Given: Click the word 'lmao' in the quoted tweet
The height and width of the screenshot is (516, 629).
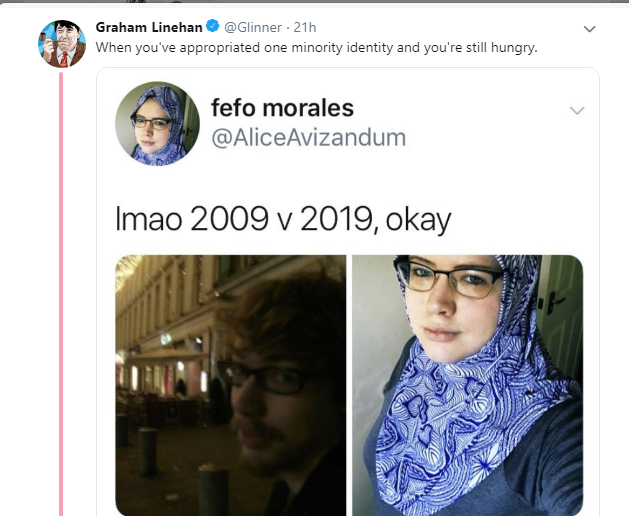Looking at the screenshot, I should (x=148, y=219).
